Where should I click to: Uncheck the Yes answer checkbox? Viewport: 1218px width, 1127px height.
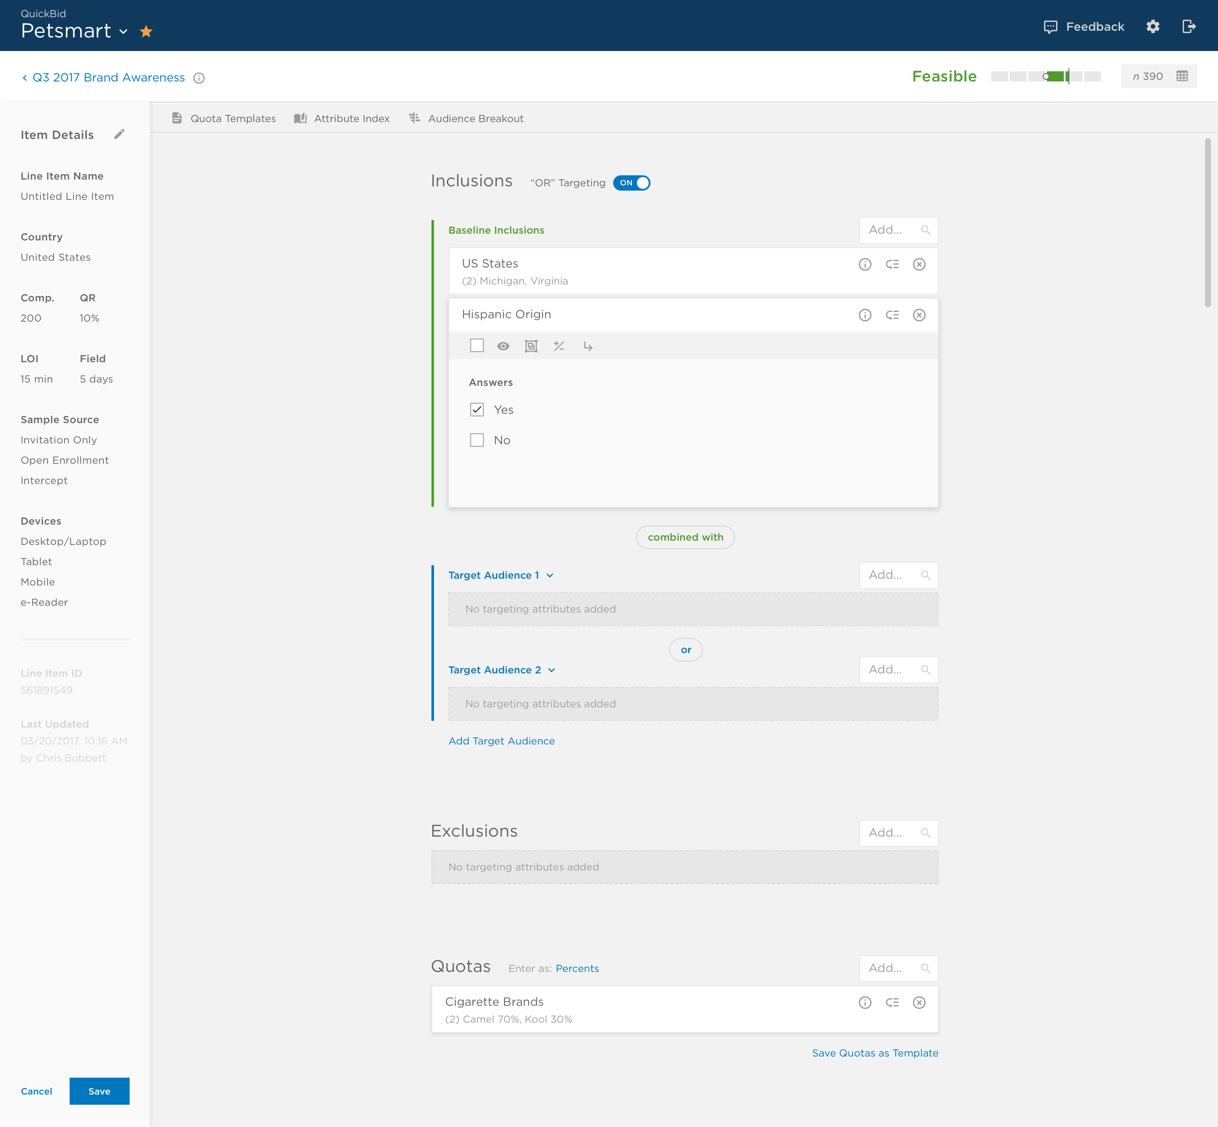point(477,410)
